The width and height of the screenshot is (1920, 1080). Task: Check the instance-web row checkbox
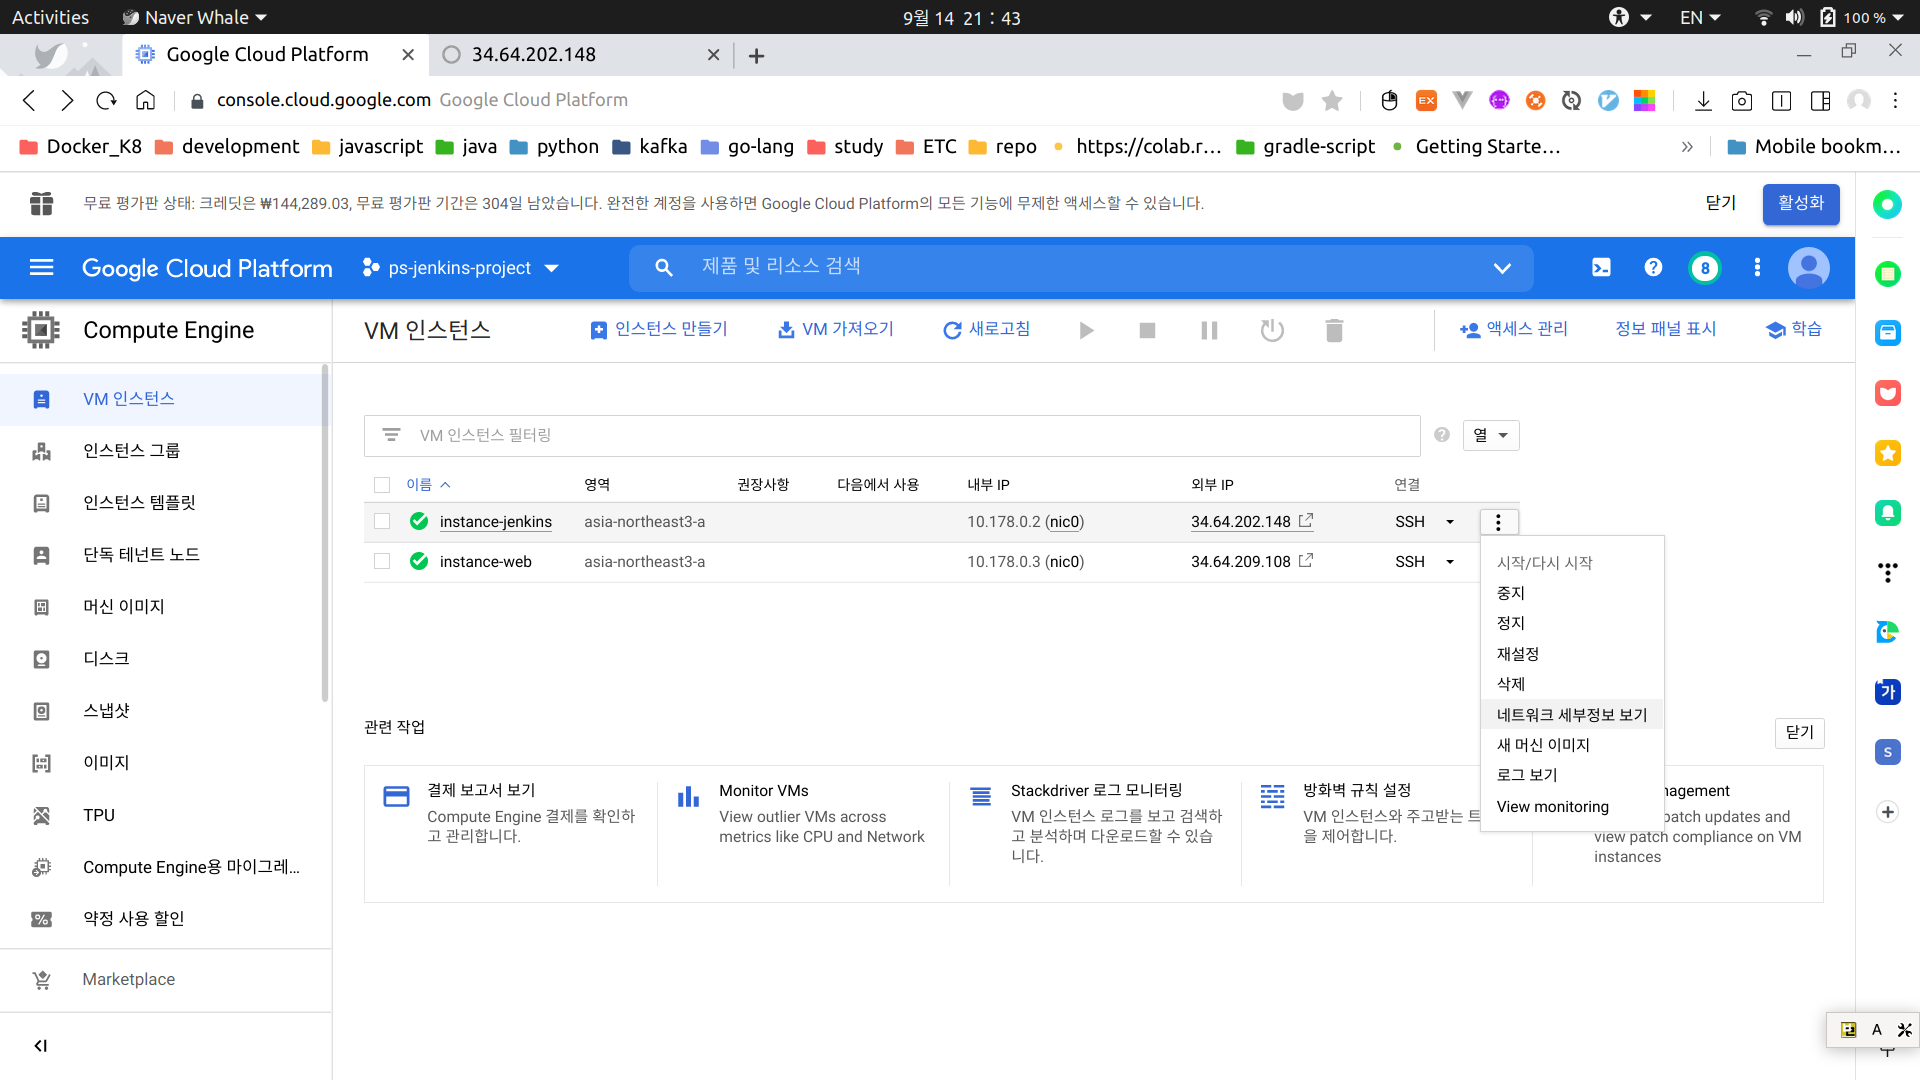382,561
